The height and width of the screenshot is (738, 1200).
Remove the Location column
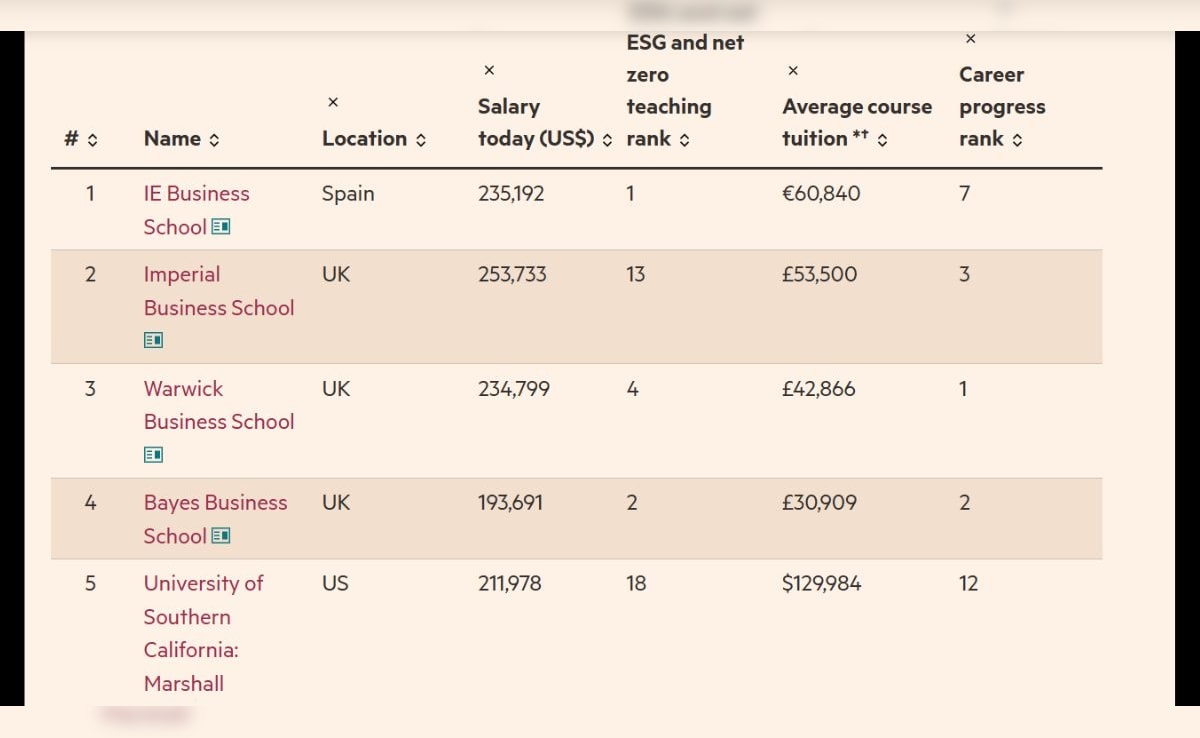[x=333, y=103]
